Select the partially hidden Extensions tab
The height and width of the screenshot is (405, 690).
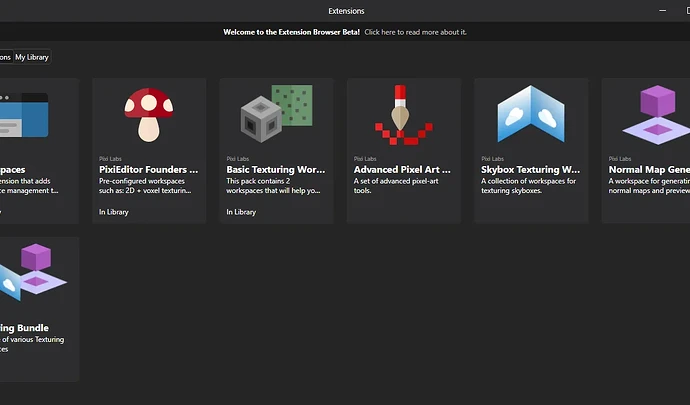[x=5, y=58]
